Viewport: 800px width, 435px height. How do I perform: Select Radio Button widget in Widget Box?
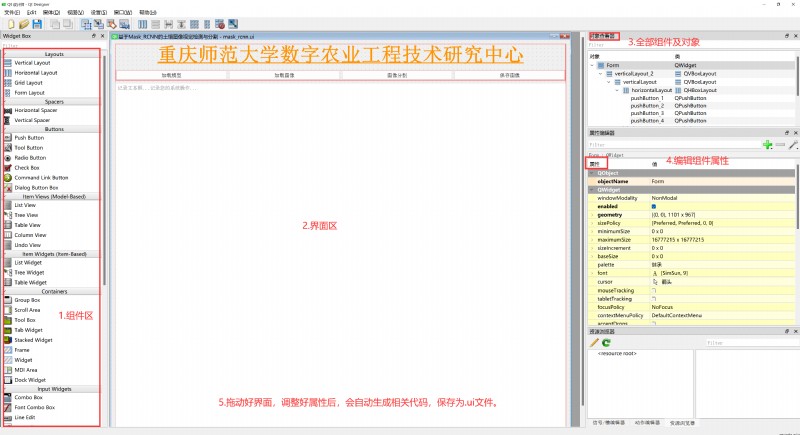coord(30,158)
